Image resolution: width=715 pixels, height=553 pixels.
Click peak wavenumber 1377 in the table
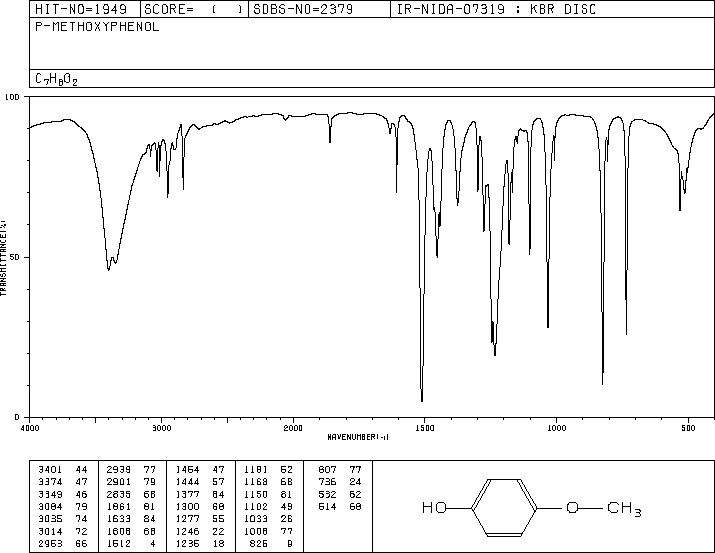coord(187,494)
